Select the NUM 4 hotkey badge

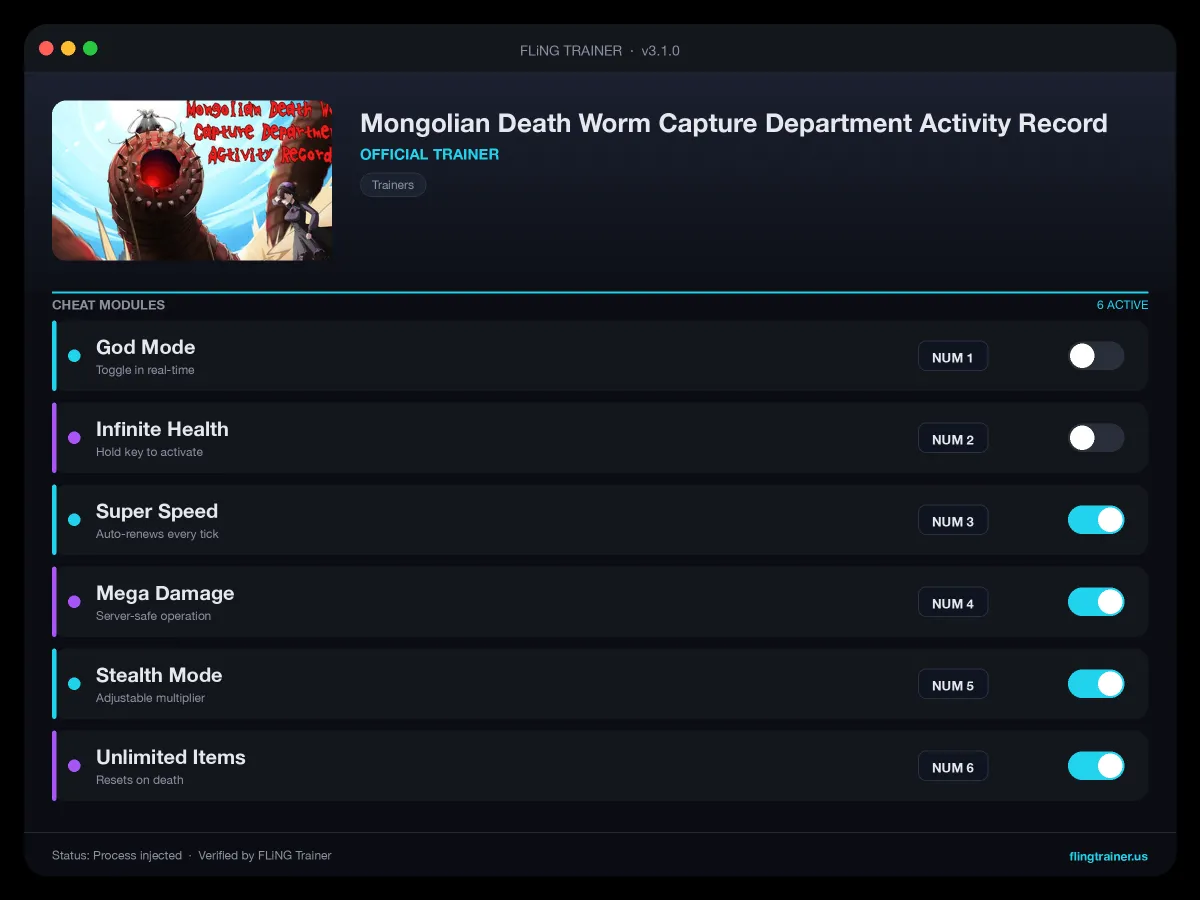[953, 603]
